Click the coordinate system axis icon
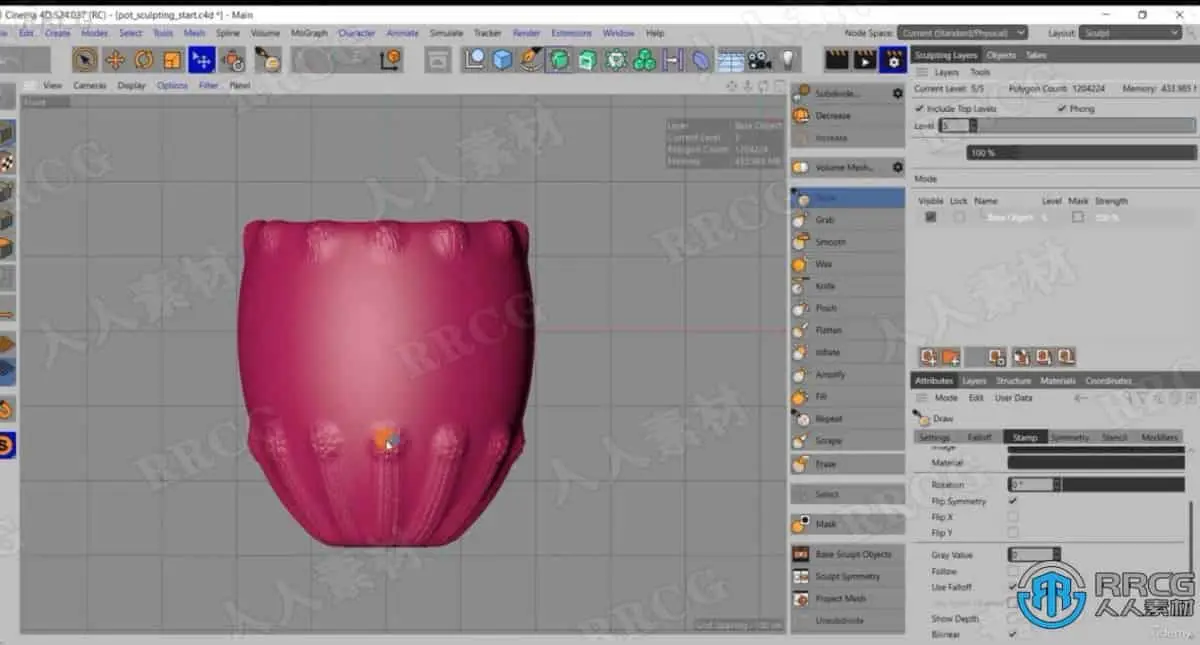This screenshot has height=645, width=1200. coord(391,60)
